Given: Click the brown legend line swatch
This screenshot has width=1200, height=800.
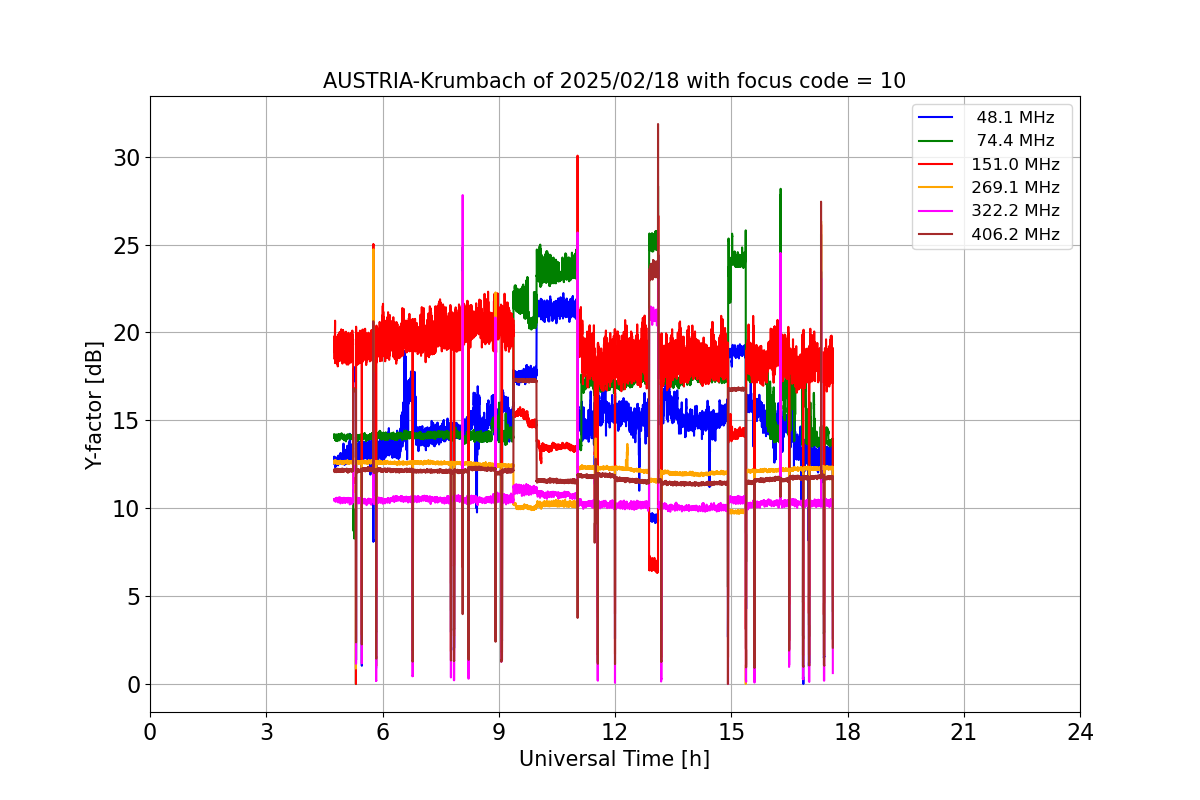Looking at the screenshot, I should tap(936, 234).
